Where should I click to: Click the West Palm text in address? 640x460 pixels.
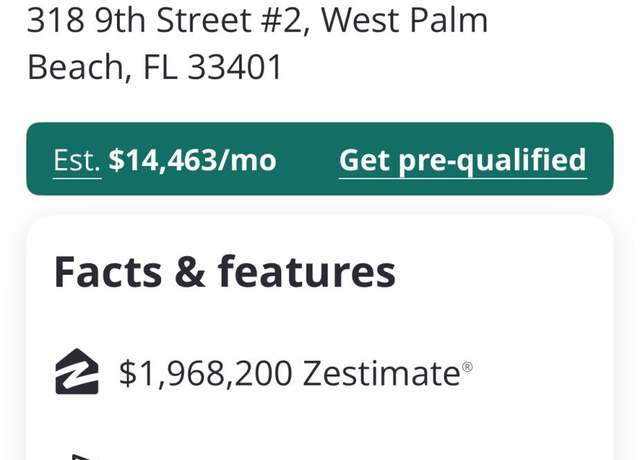tap(404, 20)
